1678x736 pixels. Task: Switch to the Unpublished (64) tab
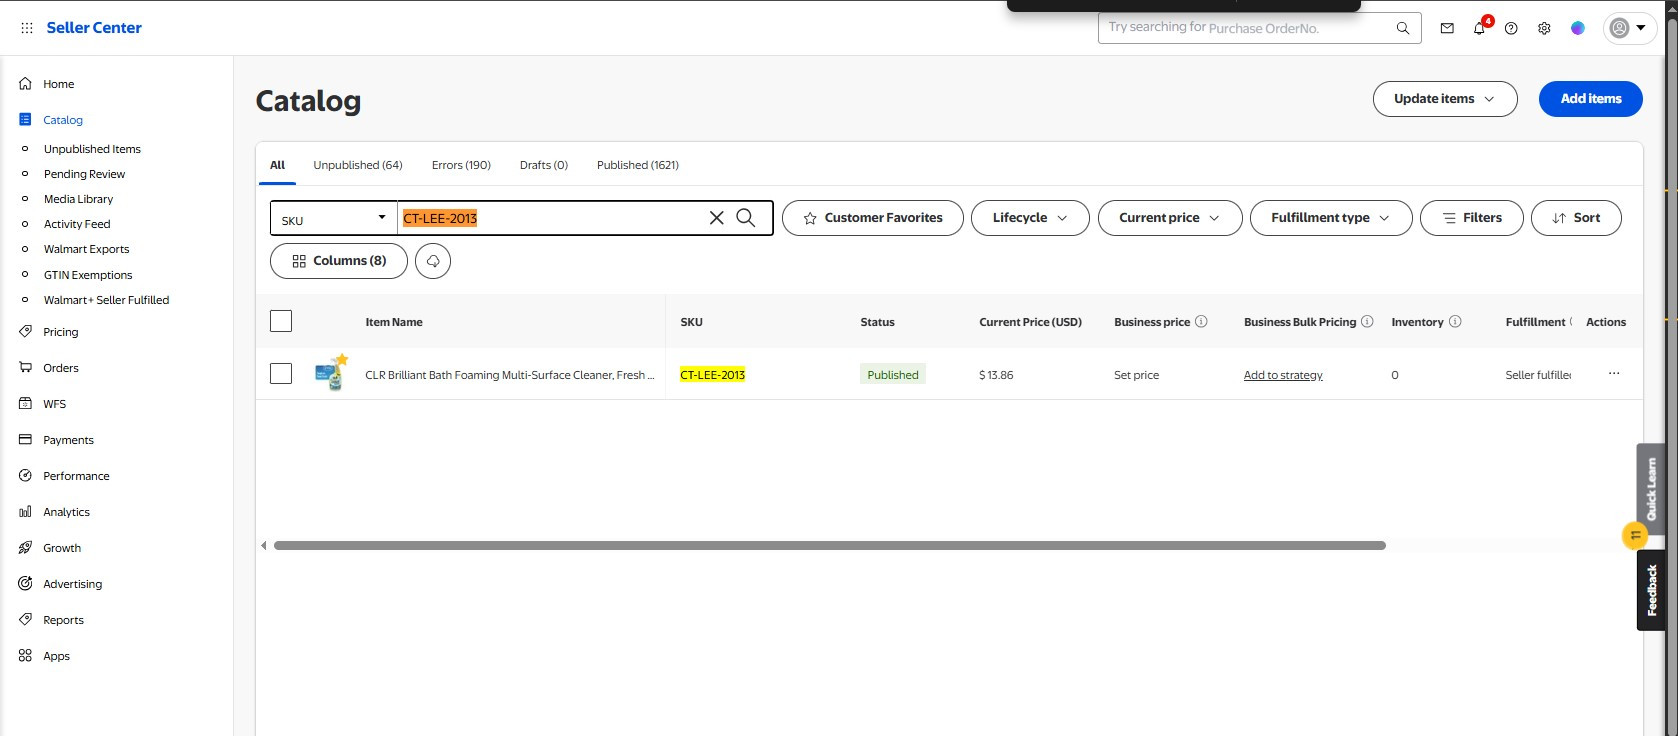point(358,165)
